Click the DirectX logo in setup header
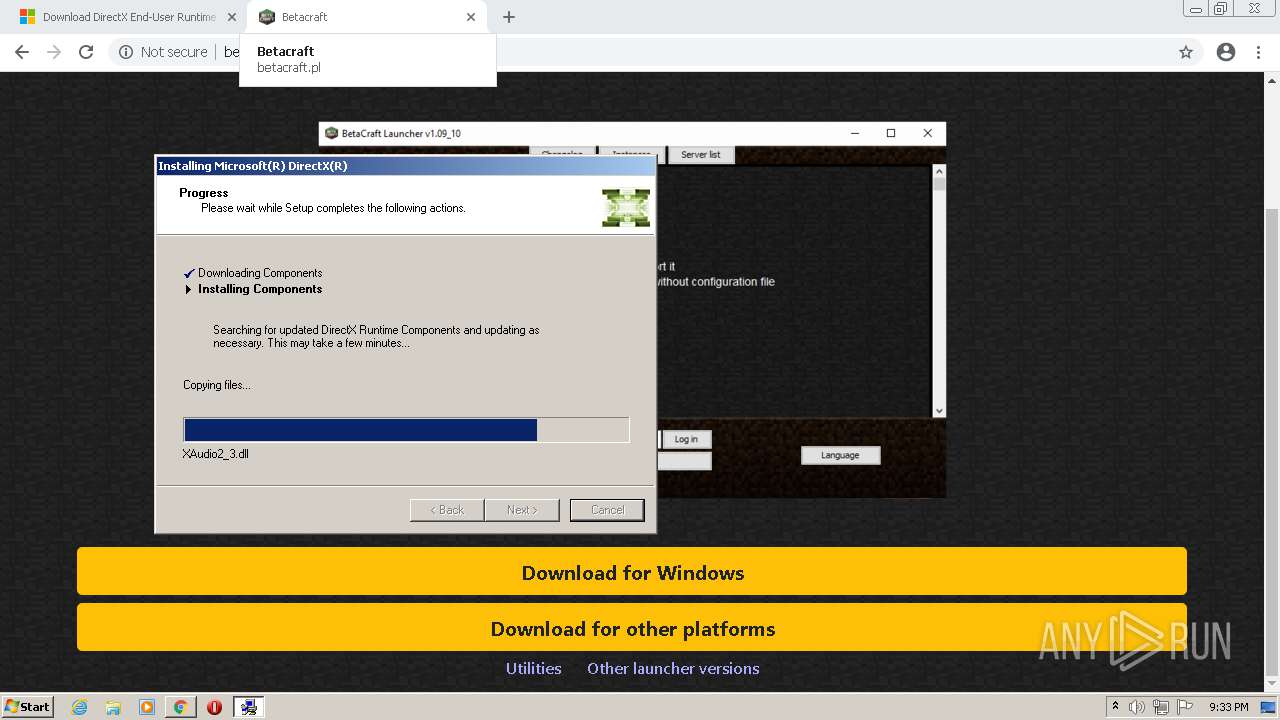 [x=626, y=207]
